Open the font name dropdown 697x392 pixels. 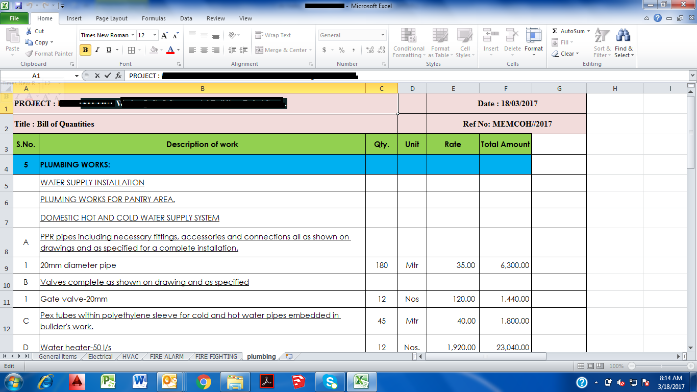click(133, 35)
